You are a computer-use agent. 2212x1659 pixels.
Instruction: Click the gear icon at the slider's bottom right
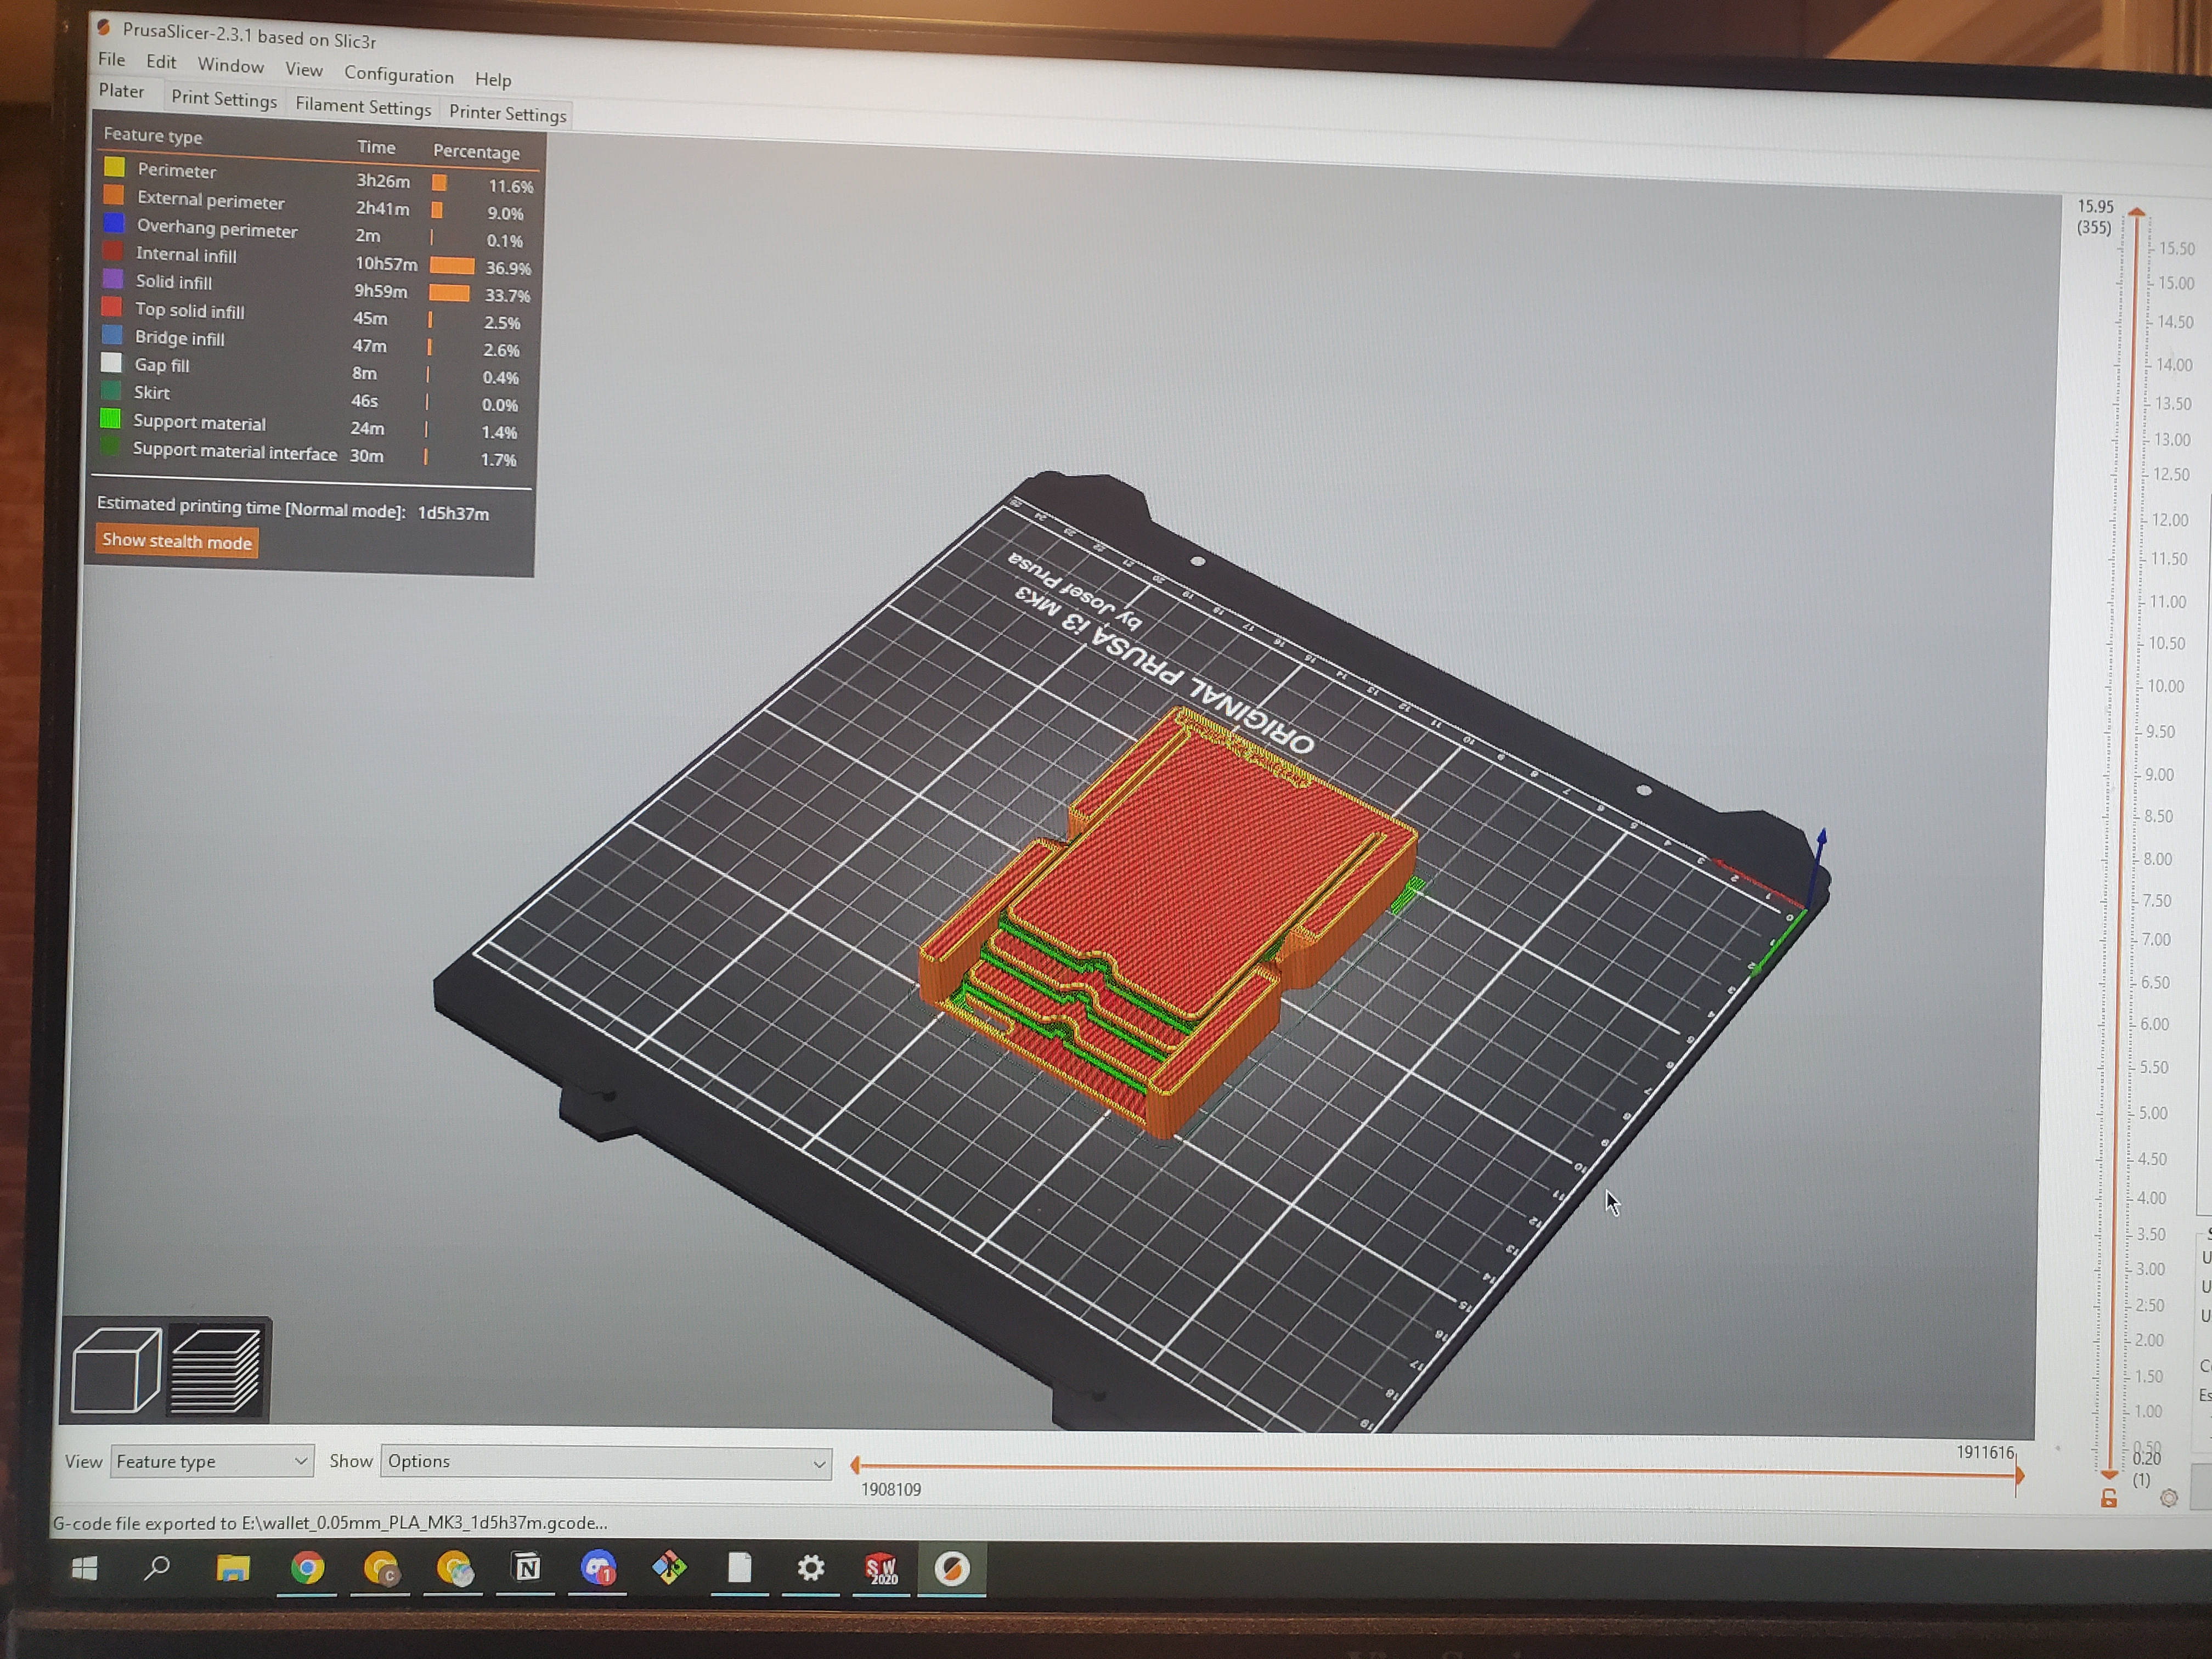[2168, 1498]
